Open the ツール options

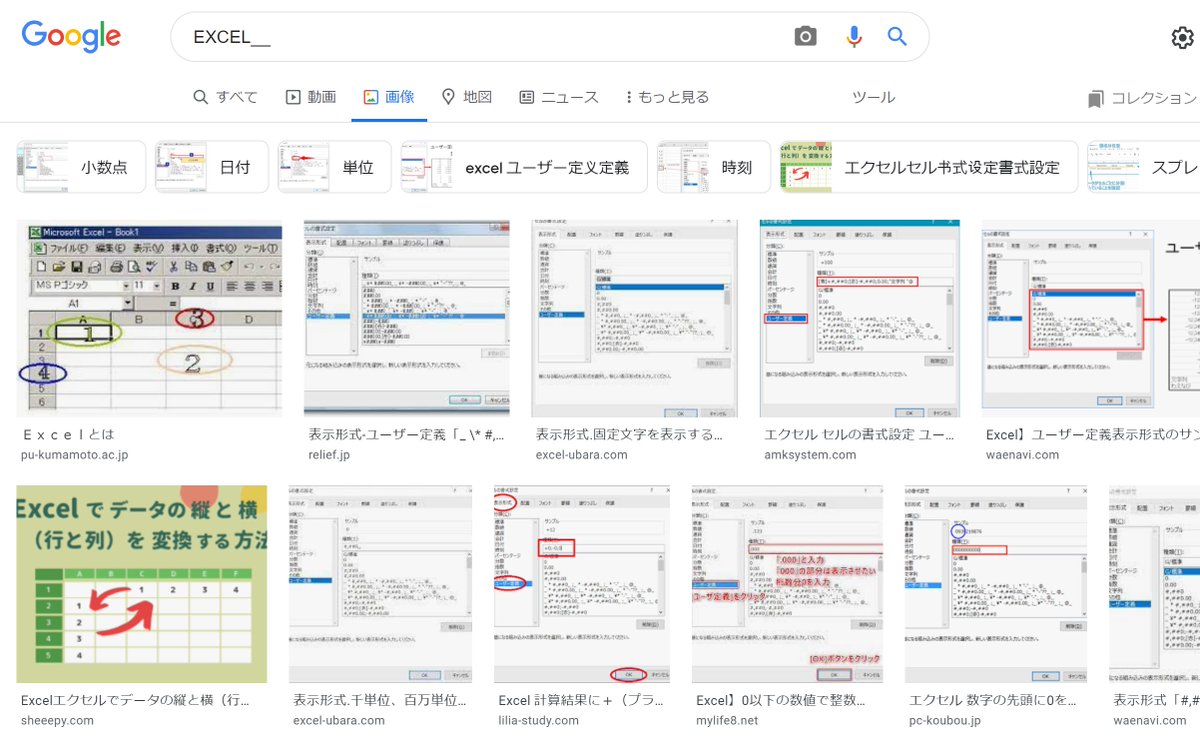click(873, 97)
